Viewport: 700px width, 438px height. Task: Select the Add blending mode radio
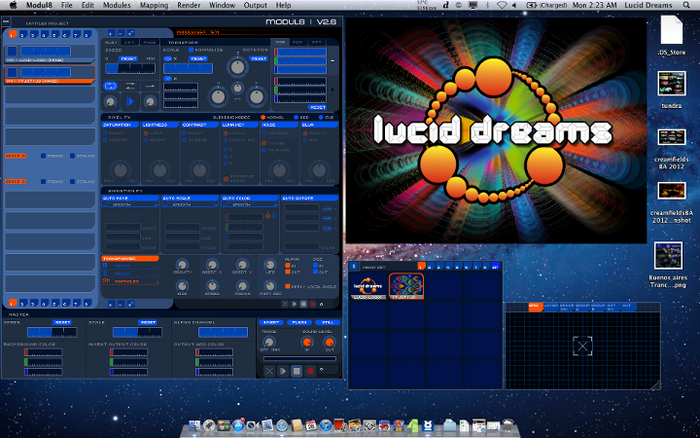(296, 117)
